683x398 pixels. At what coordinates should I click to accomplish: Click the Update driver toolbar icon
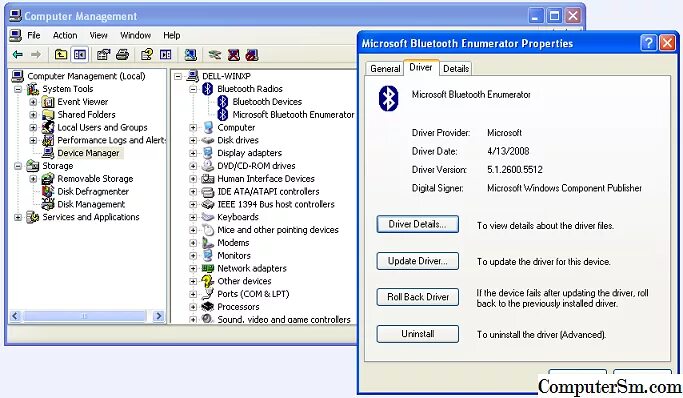pyautogui.click(x=215, y=55)
